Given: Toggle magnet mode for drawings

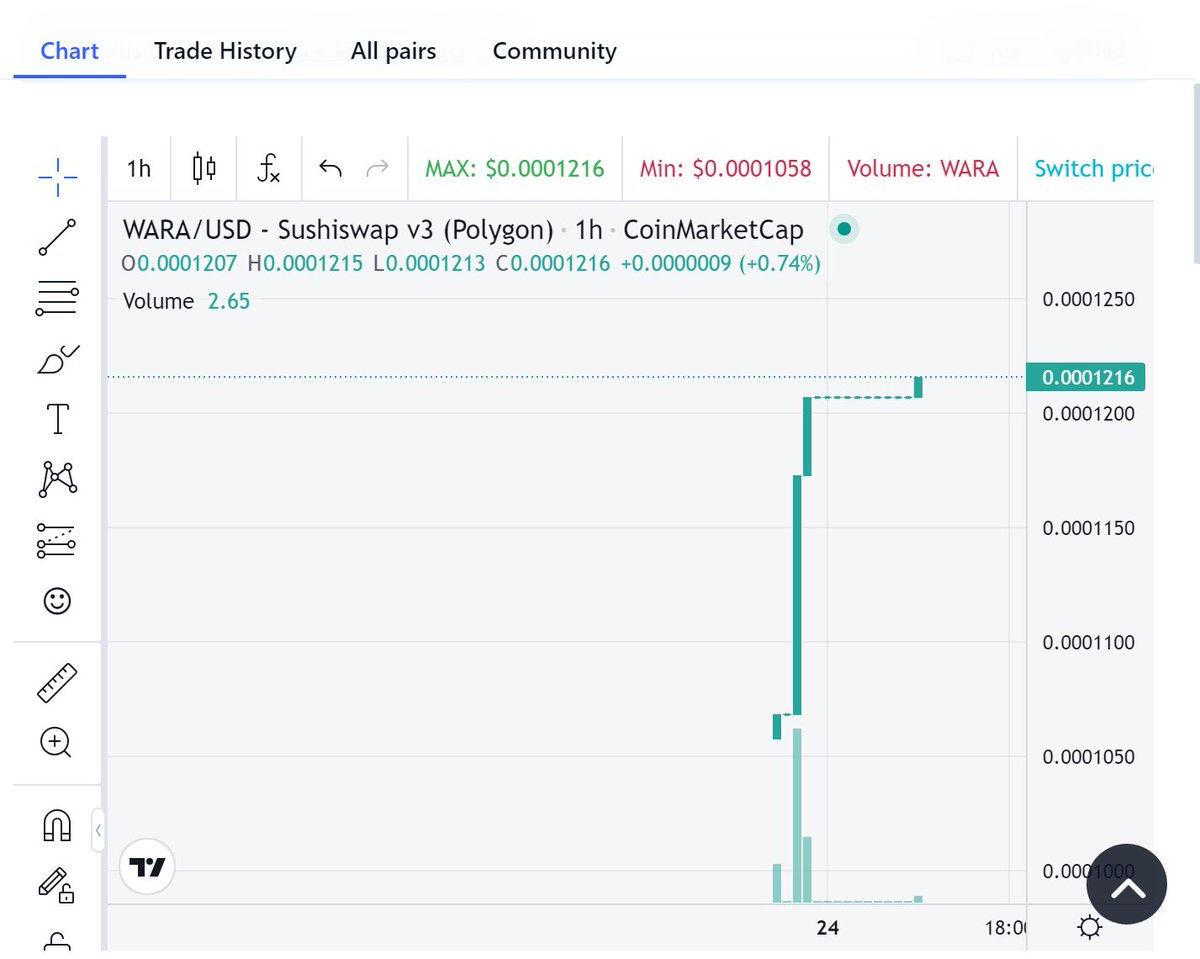Looking at the screenshot, I should 57,825.
